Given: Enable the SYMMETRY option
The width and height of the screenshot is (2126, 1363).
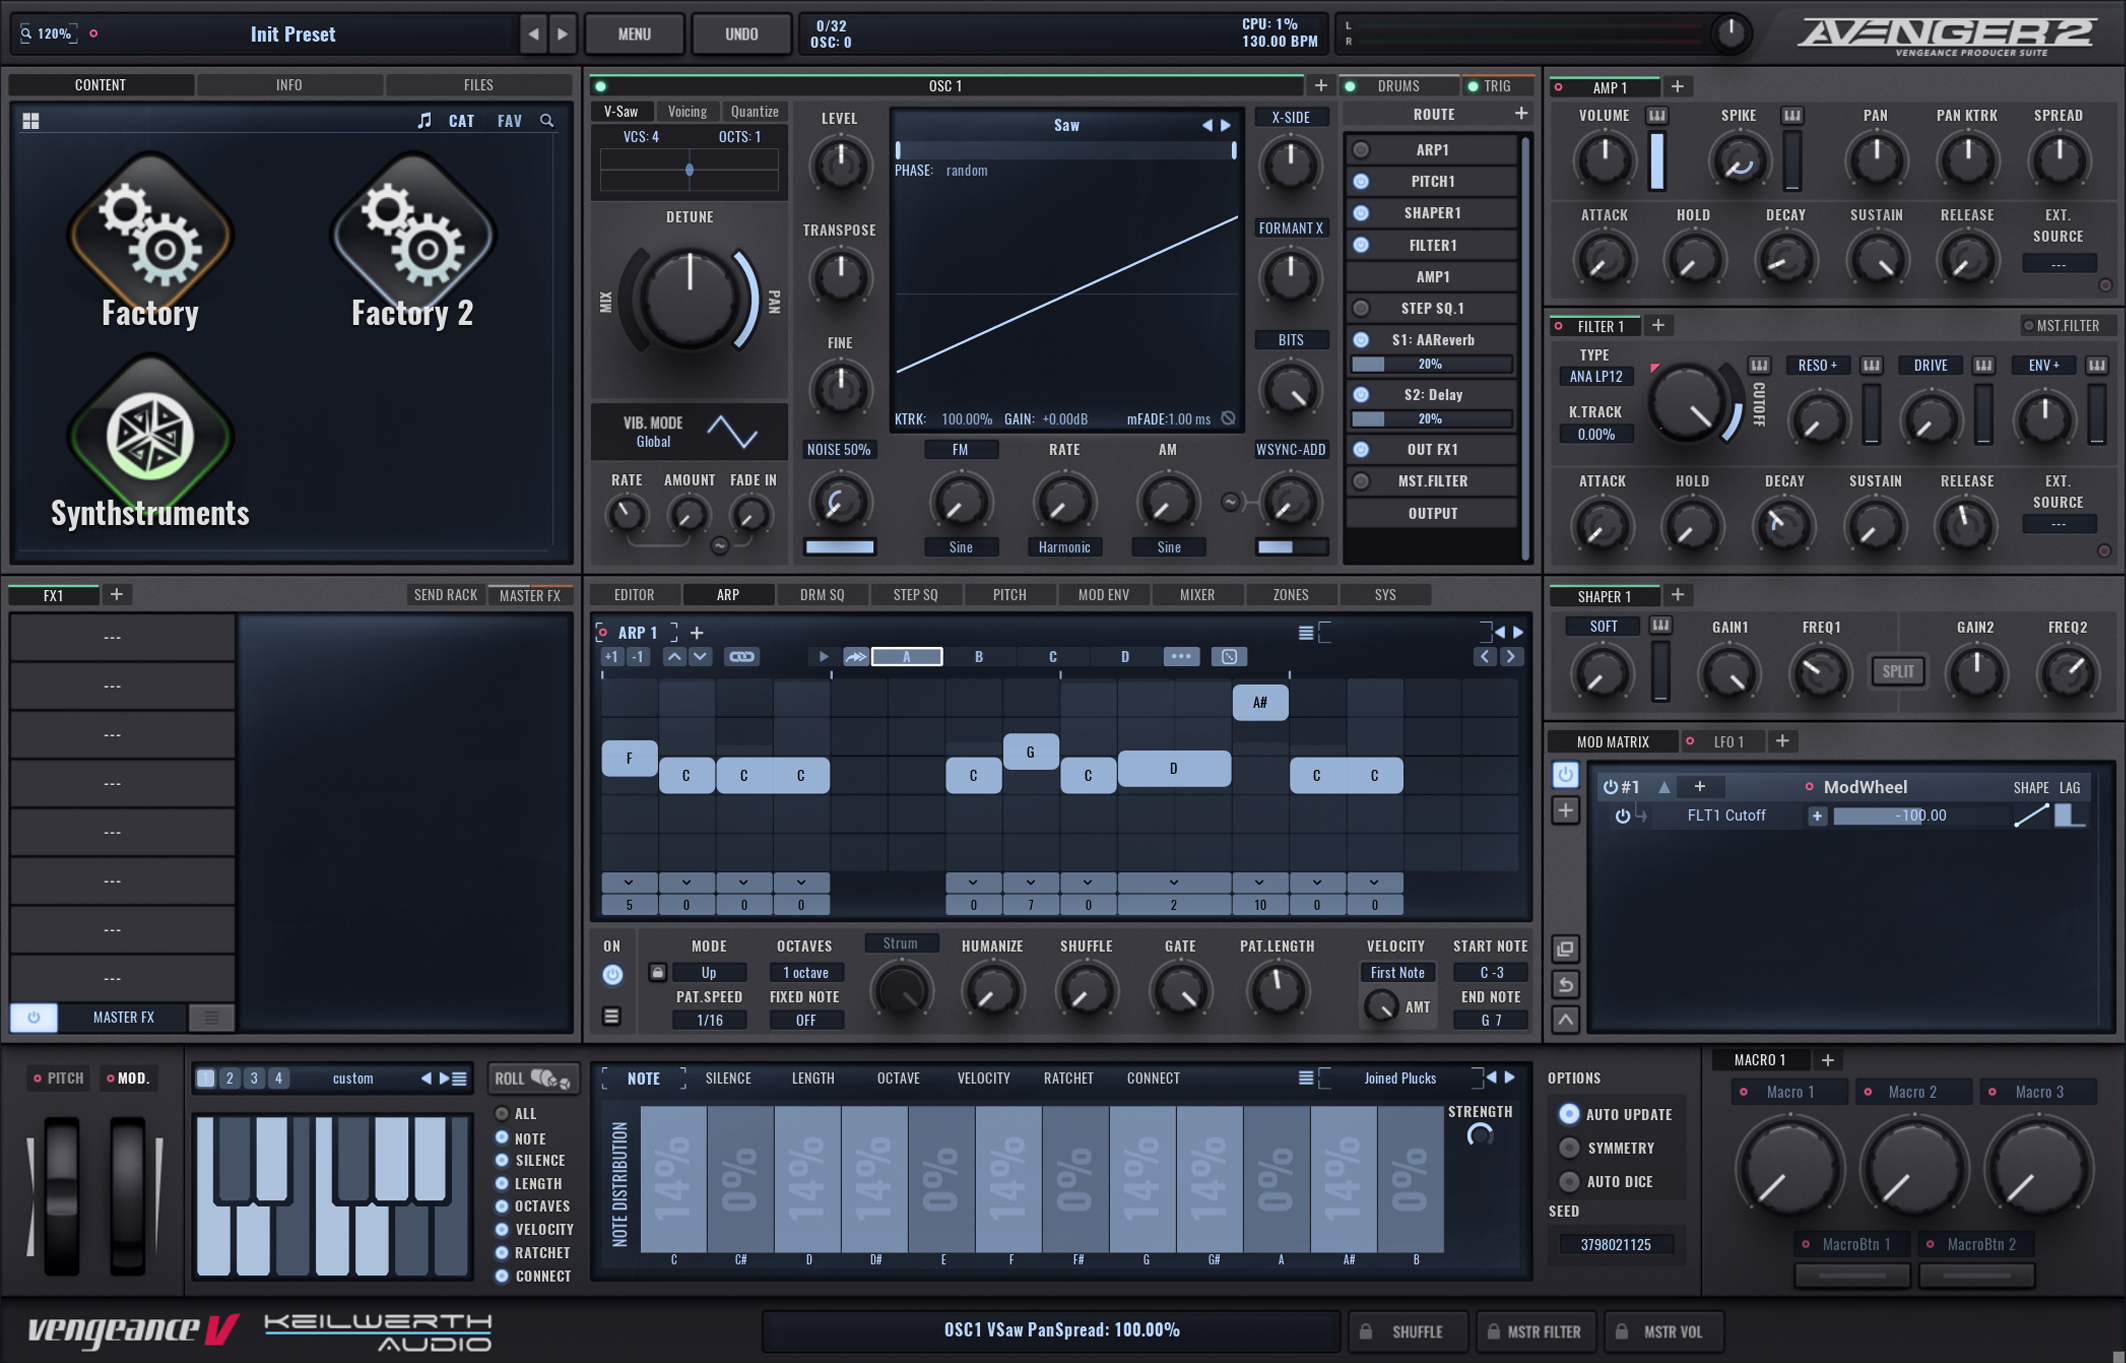Looking at the screenshot, I should click(1569, 1148).
